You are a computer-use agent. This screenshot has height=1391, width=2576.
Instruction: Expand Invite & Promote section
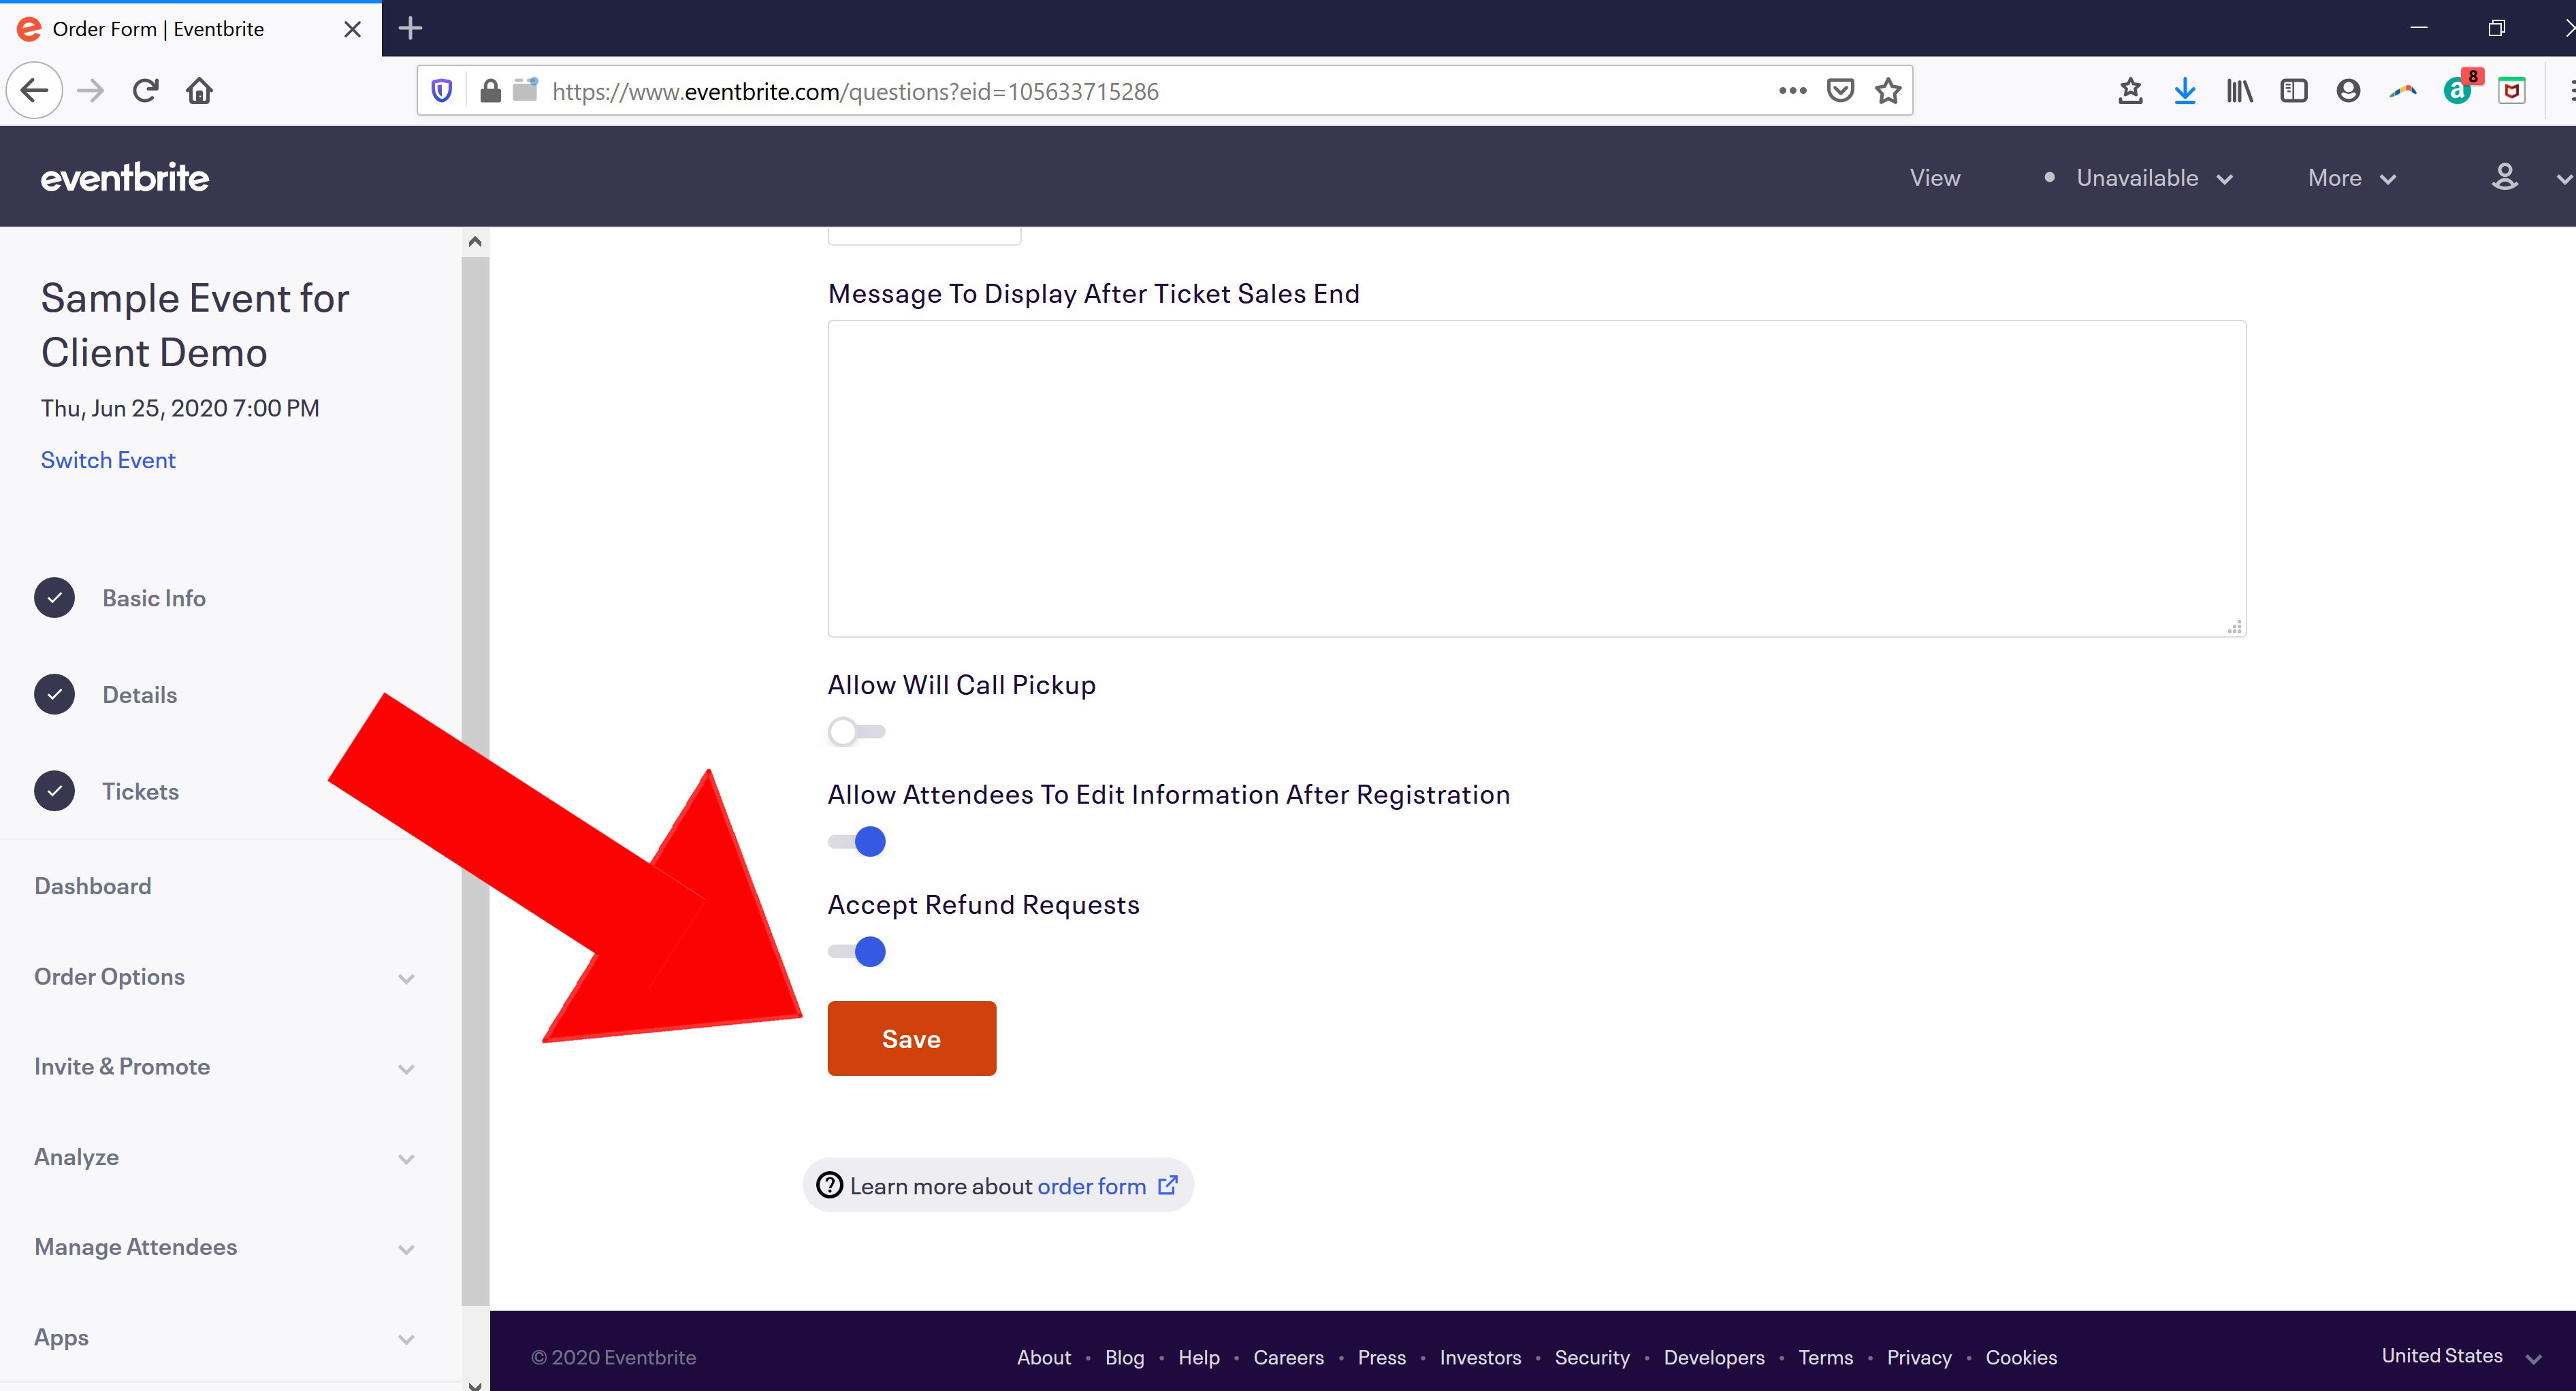(x=225, y=1067)
